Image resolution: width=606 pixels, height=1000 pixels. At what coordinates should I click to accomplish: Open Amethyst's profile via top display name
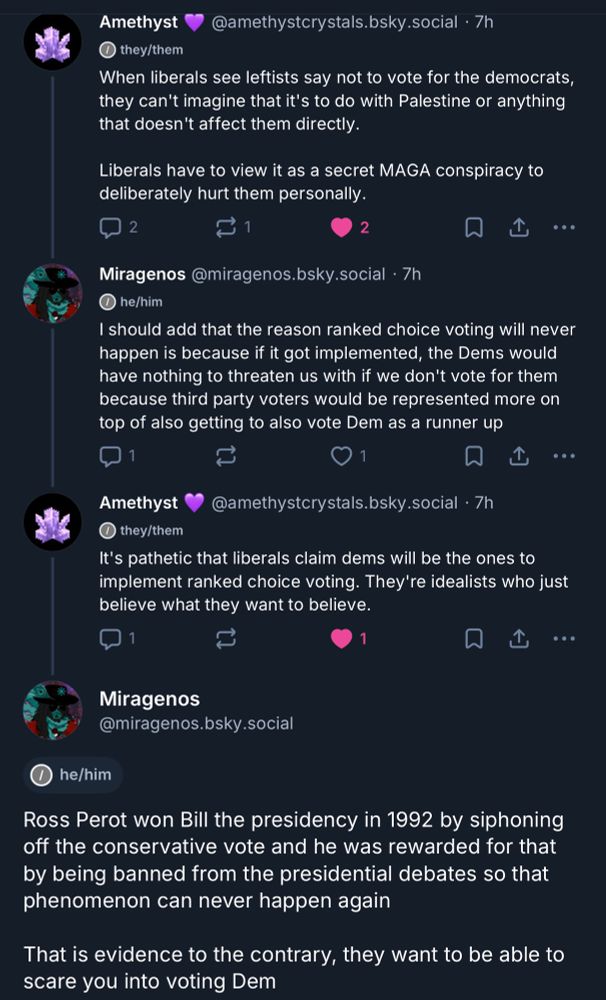pos(138,22)
